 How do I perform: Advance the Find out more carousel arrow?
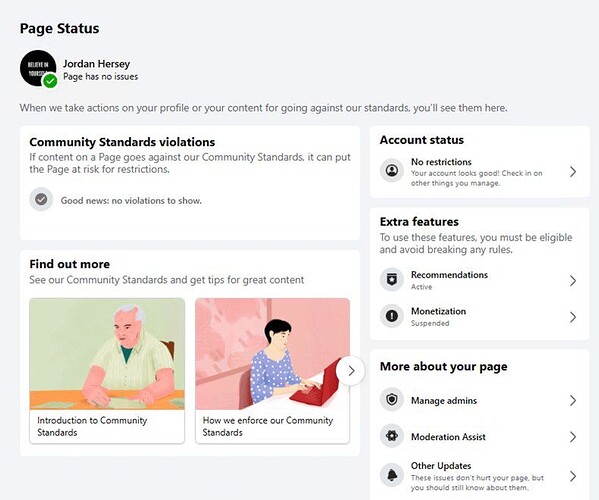click(x=351, y=371)
